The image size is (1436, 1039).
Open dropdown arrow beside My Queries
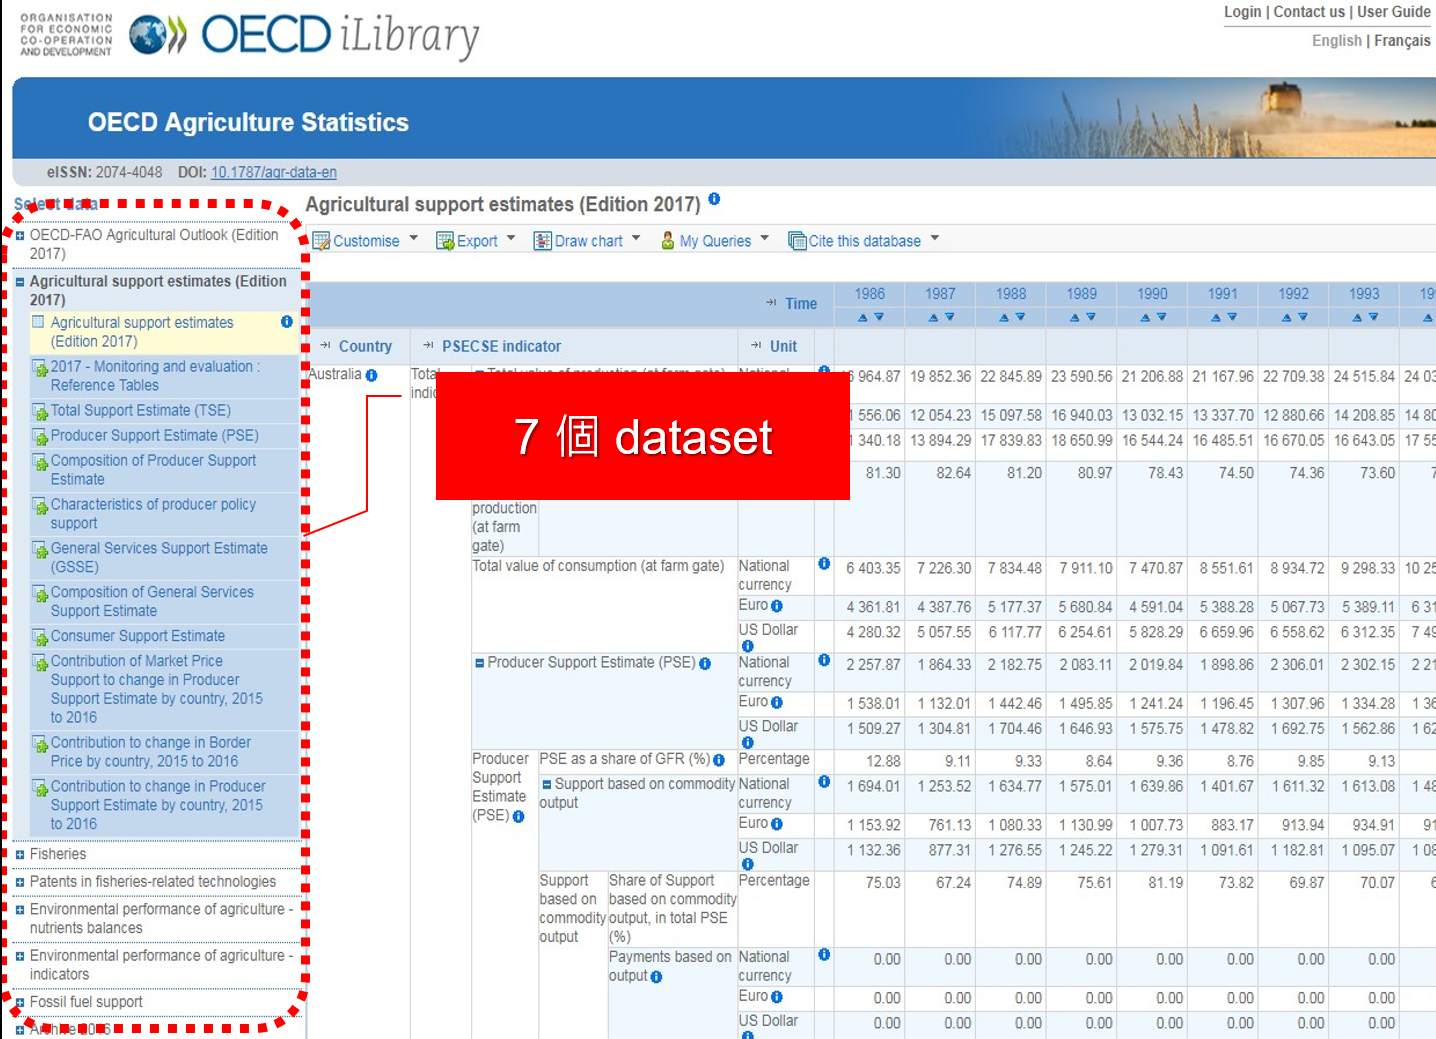(765, 239)
